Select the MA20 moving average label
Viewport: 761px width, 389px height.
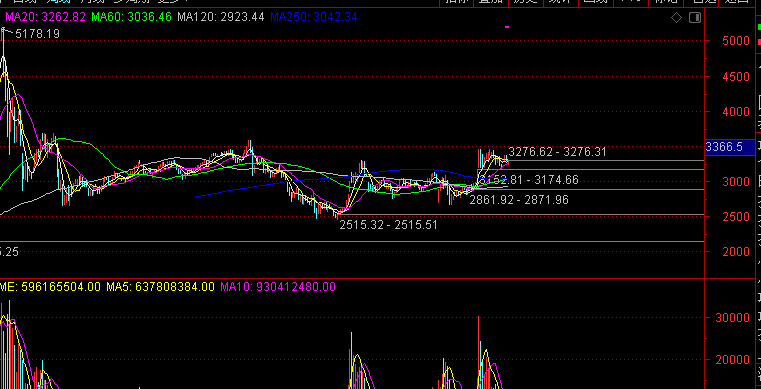pyautogui.click(x=46, y=17)
